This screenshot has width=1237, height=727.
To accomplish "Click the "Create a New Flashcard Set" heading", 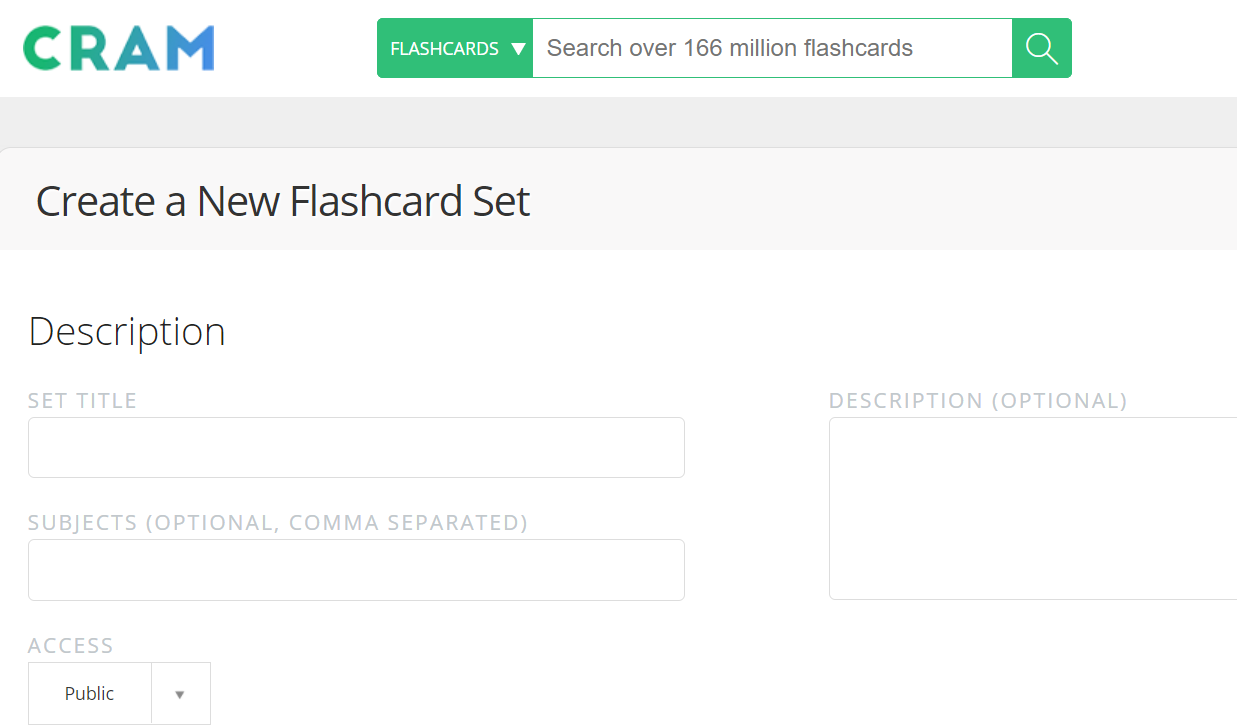I will (x=283, y=202).
